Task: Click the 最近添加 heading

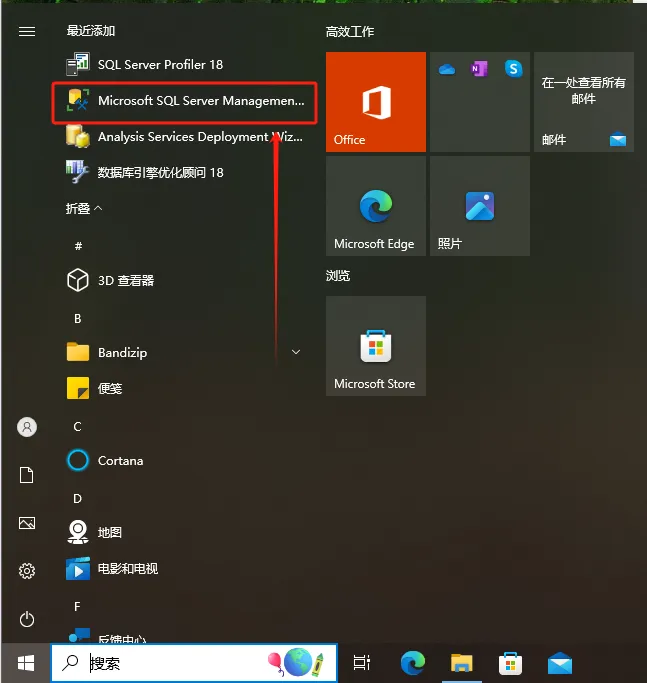Action: [x=91, y=31]
